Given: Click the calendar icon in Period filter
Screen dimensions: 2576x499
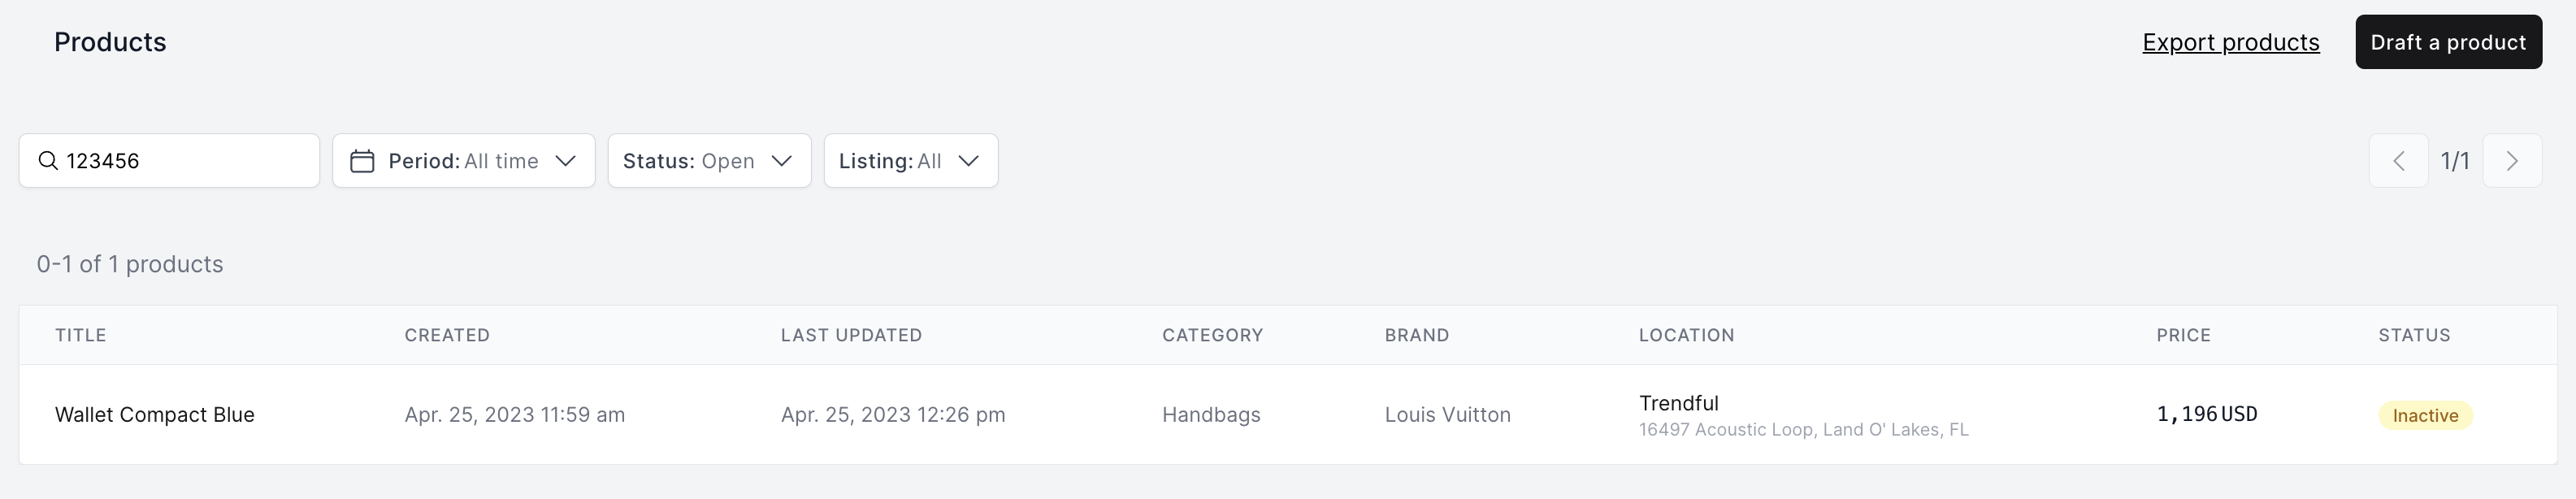Looking at the screenshot, I should pyautogui.click(x=362, y=161).
